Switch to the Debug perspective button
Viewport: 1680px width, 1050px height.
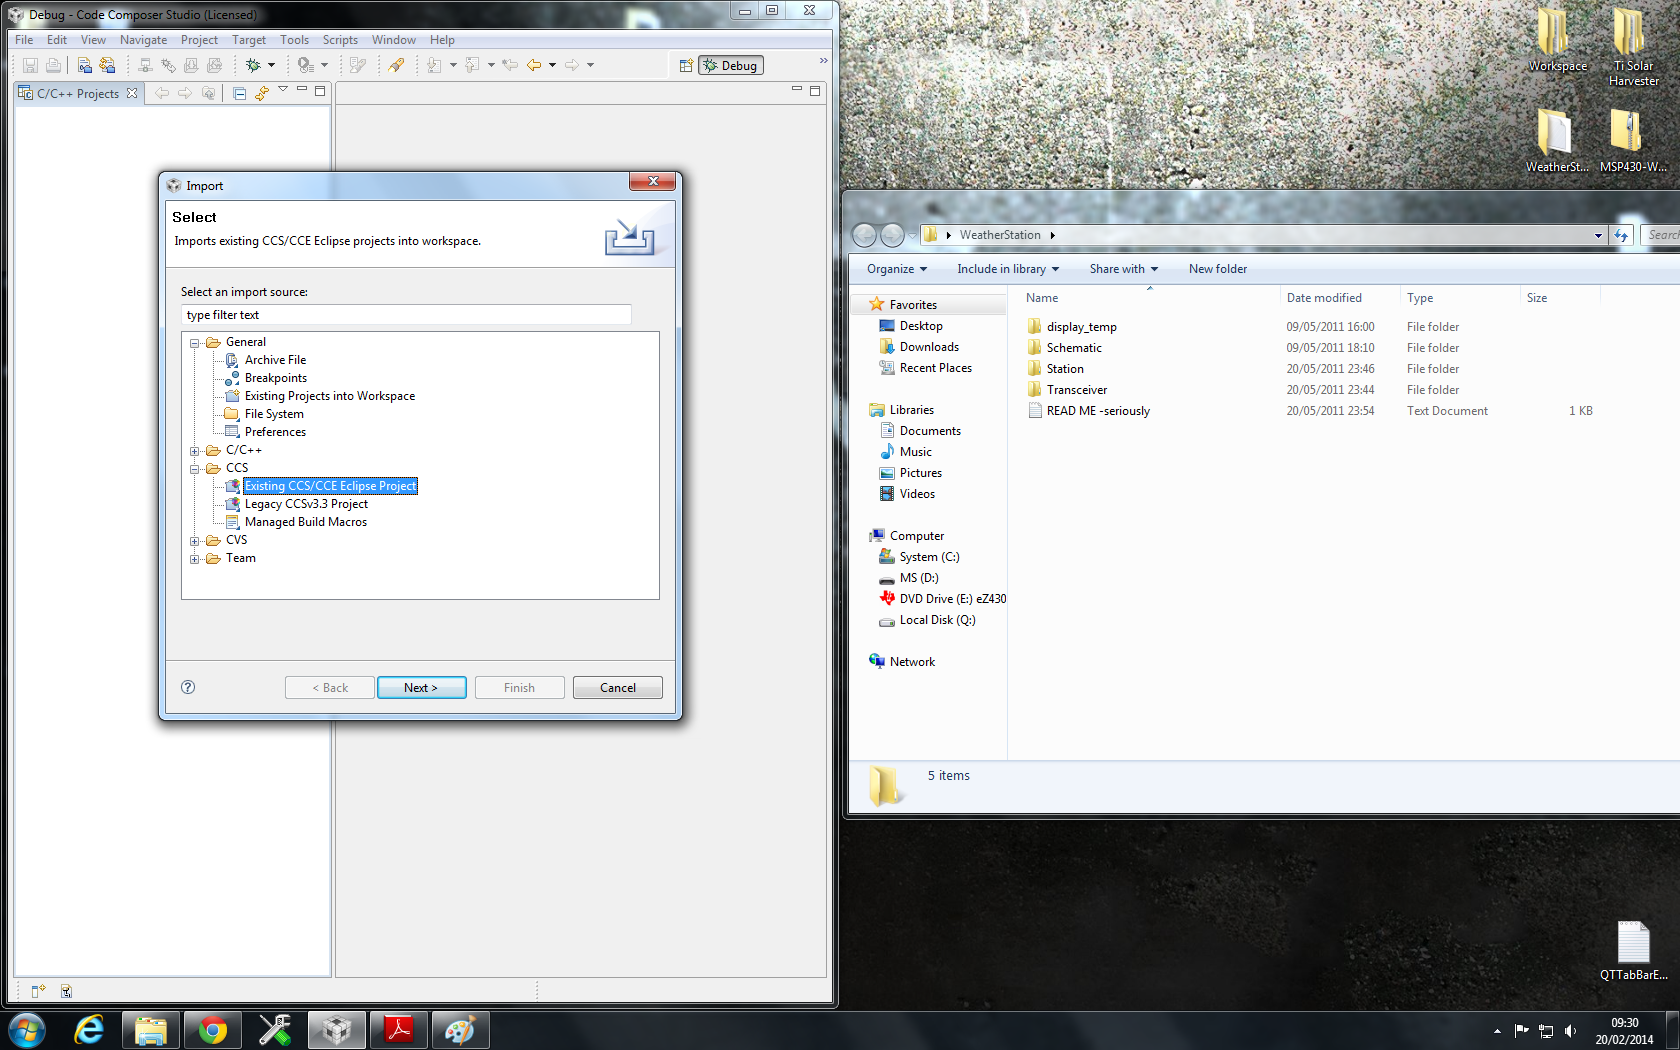pos(731,65)
